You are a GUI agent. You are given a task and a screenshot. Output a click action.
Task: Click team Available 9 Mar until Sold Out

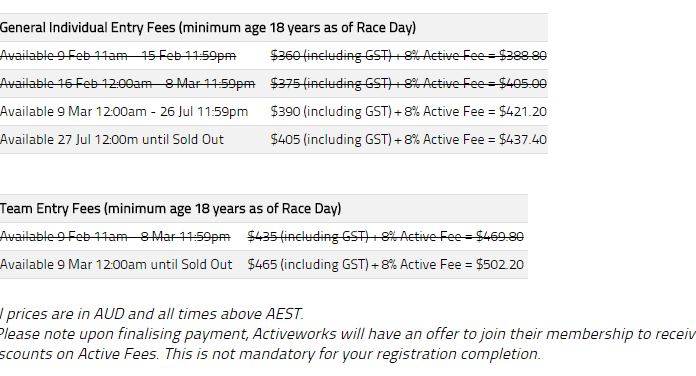pos(116,265)
